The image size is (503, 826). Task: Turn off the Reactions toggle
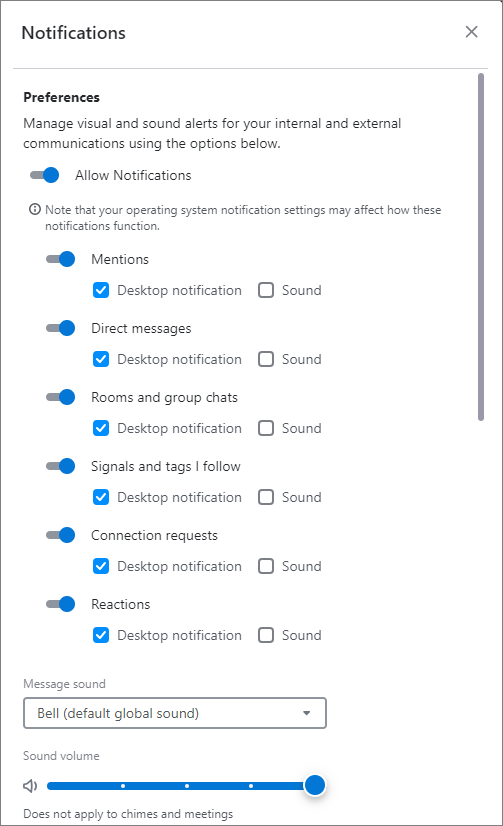point(61,604)
